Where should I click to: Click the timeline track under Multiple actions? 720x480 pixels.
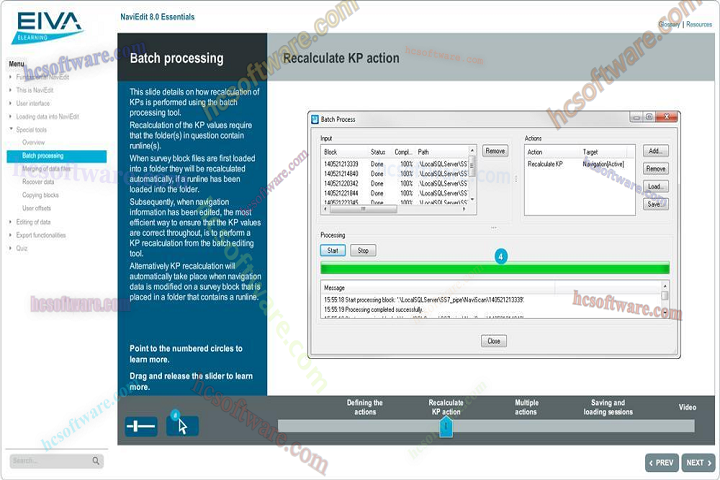tap(525, 426)
